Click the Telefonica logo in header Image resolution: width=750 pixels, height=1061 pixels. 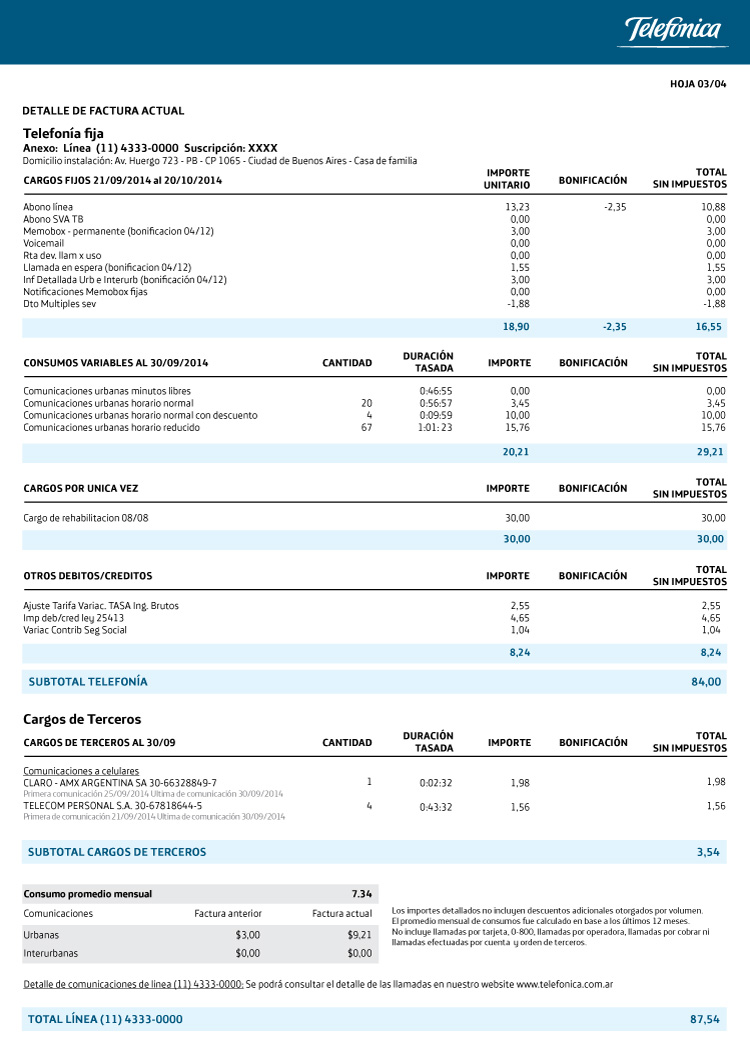[x=672, y=31]
